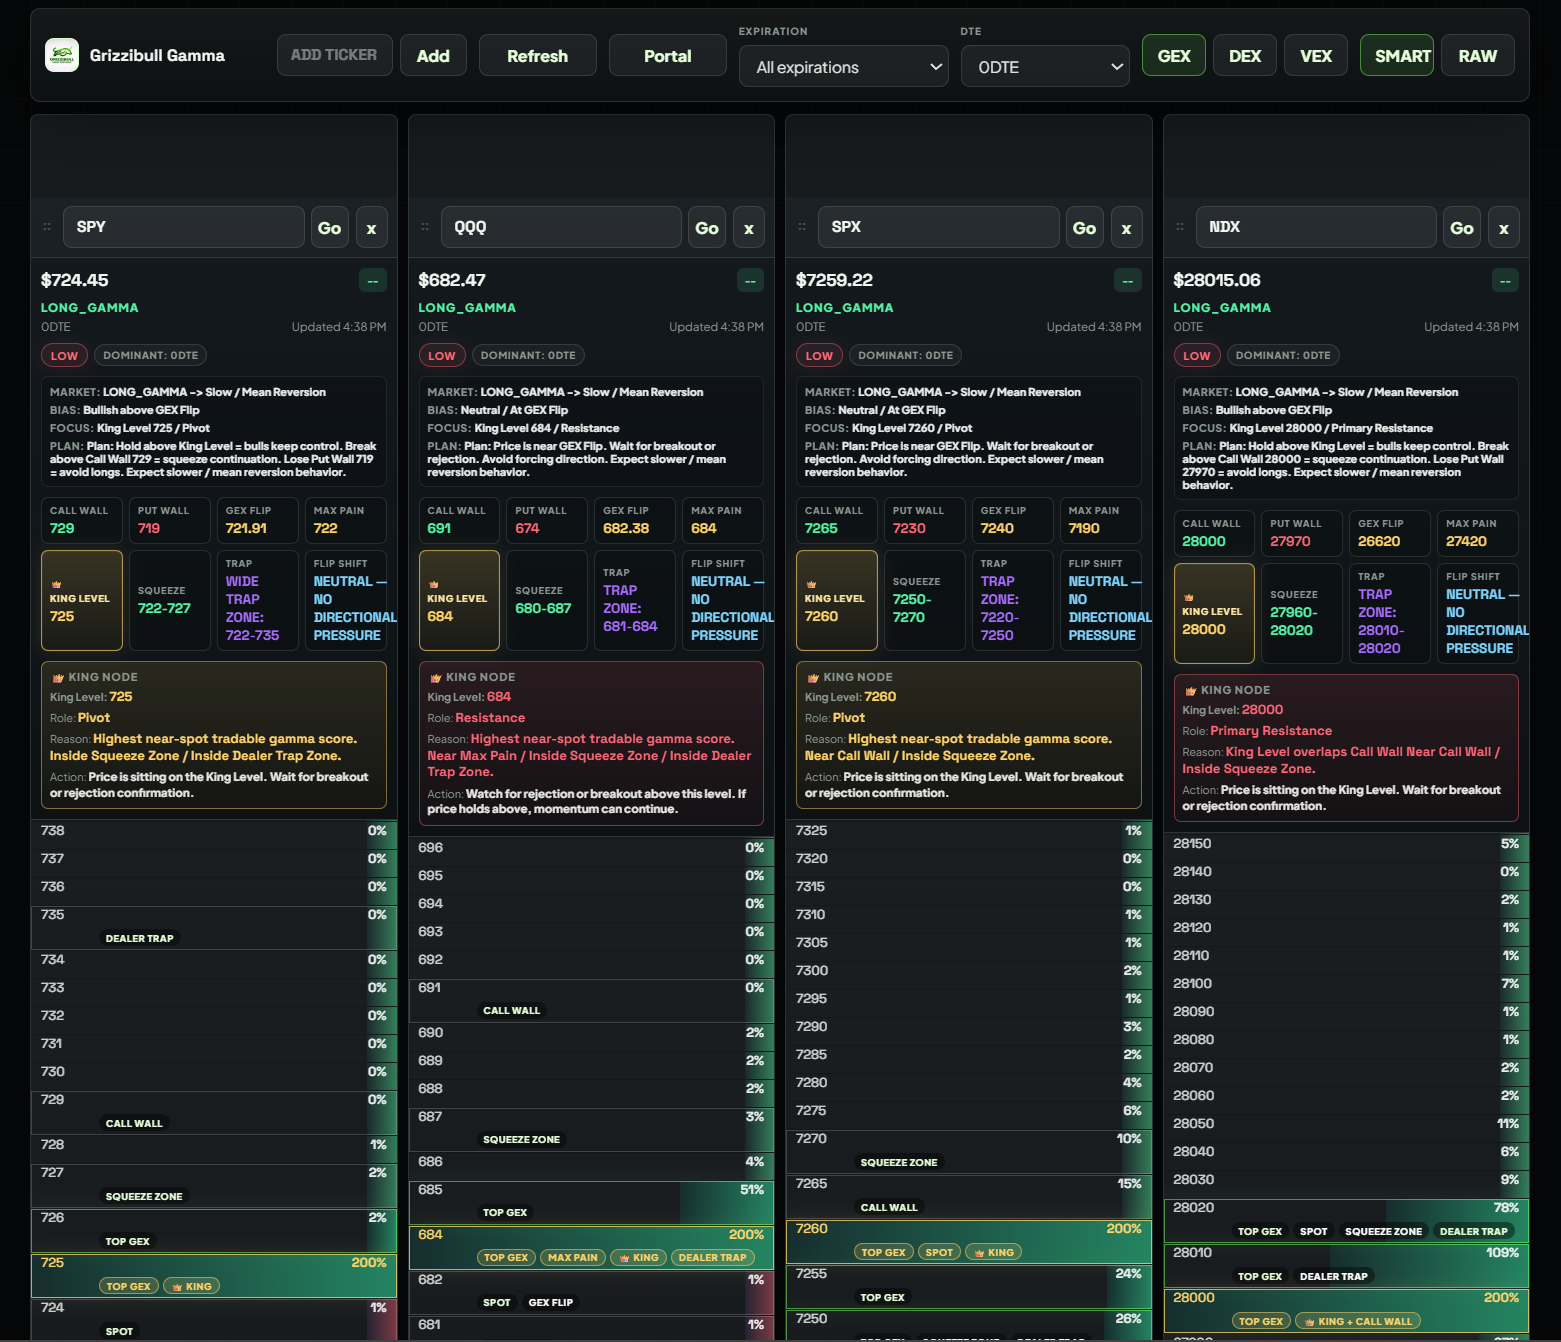
Task: Click GEX FLIP label on QQQ 682
Action: coord(551,1302)
